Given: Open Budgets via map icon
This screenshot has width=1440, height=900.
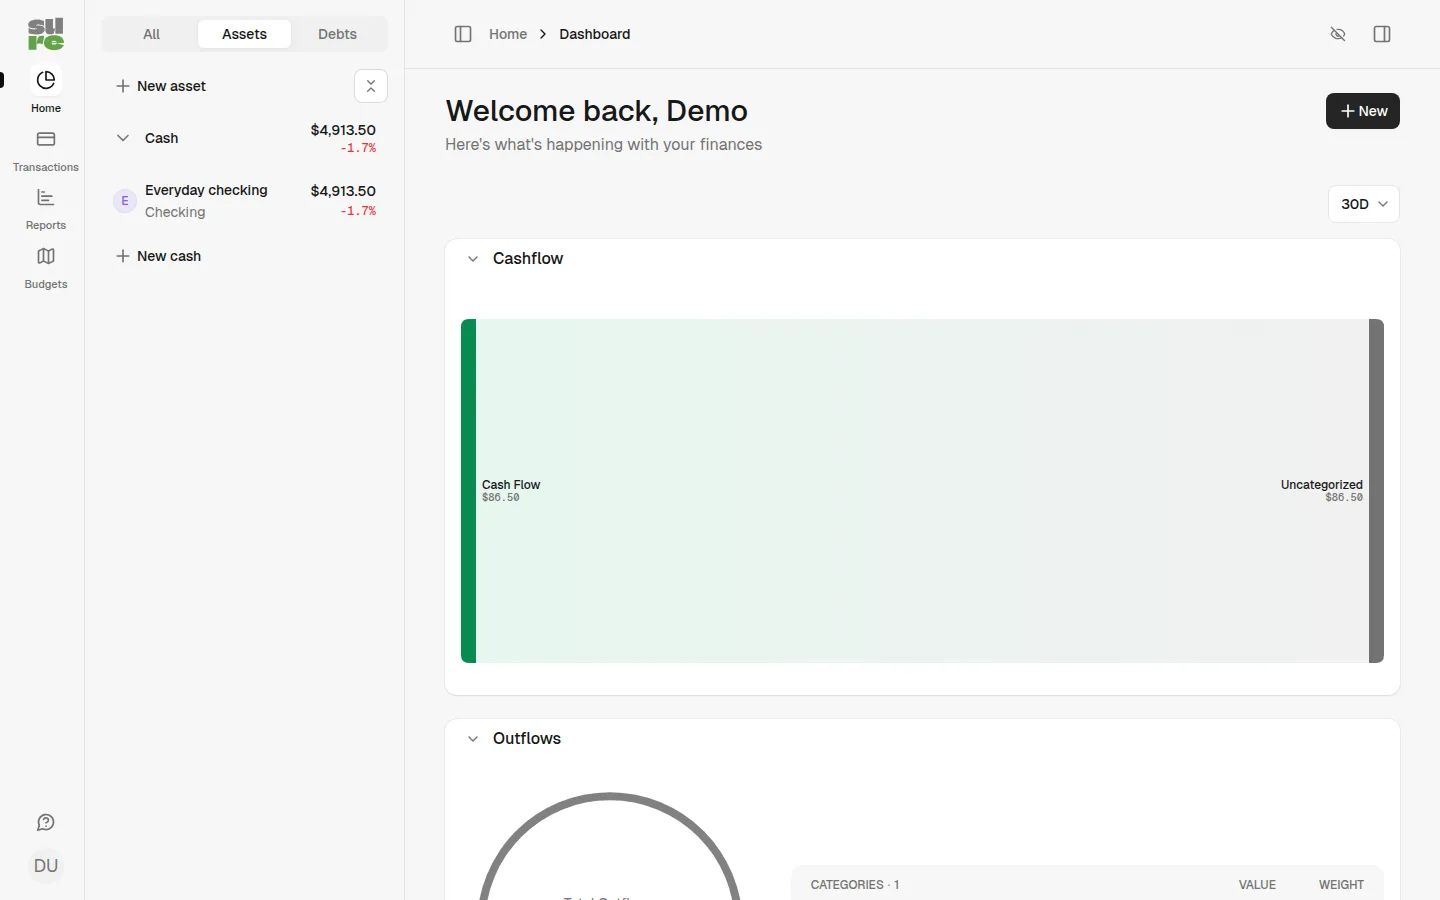Looking at the screenshot, I should [46, 257].
